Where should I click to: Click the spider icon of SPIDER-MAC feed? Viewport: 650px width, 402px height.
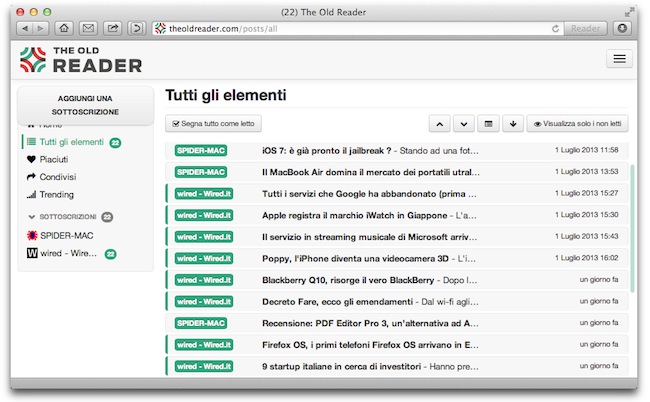coord(32,235)
